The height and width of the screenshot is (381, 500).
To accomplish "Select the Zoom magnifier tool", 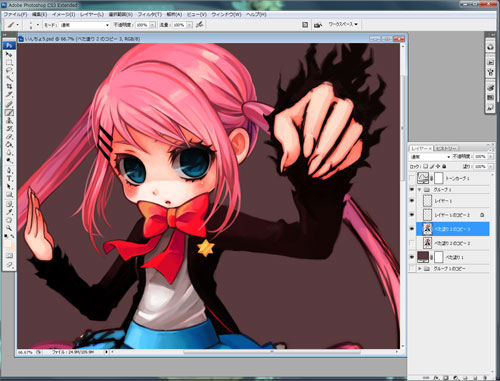I will pyautogui.click(x=9, y=228).
